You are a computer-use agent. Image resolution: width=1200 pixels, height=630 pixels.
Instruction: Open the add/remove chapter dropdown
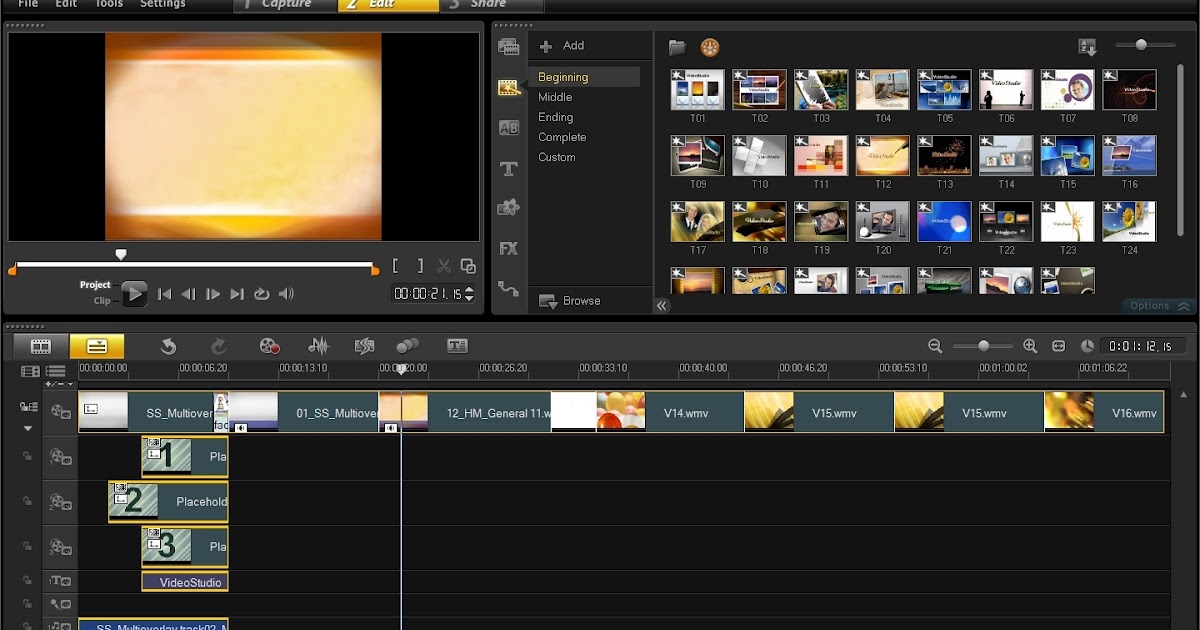coord(59,384)
